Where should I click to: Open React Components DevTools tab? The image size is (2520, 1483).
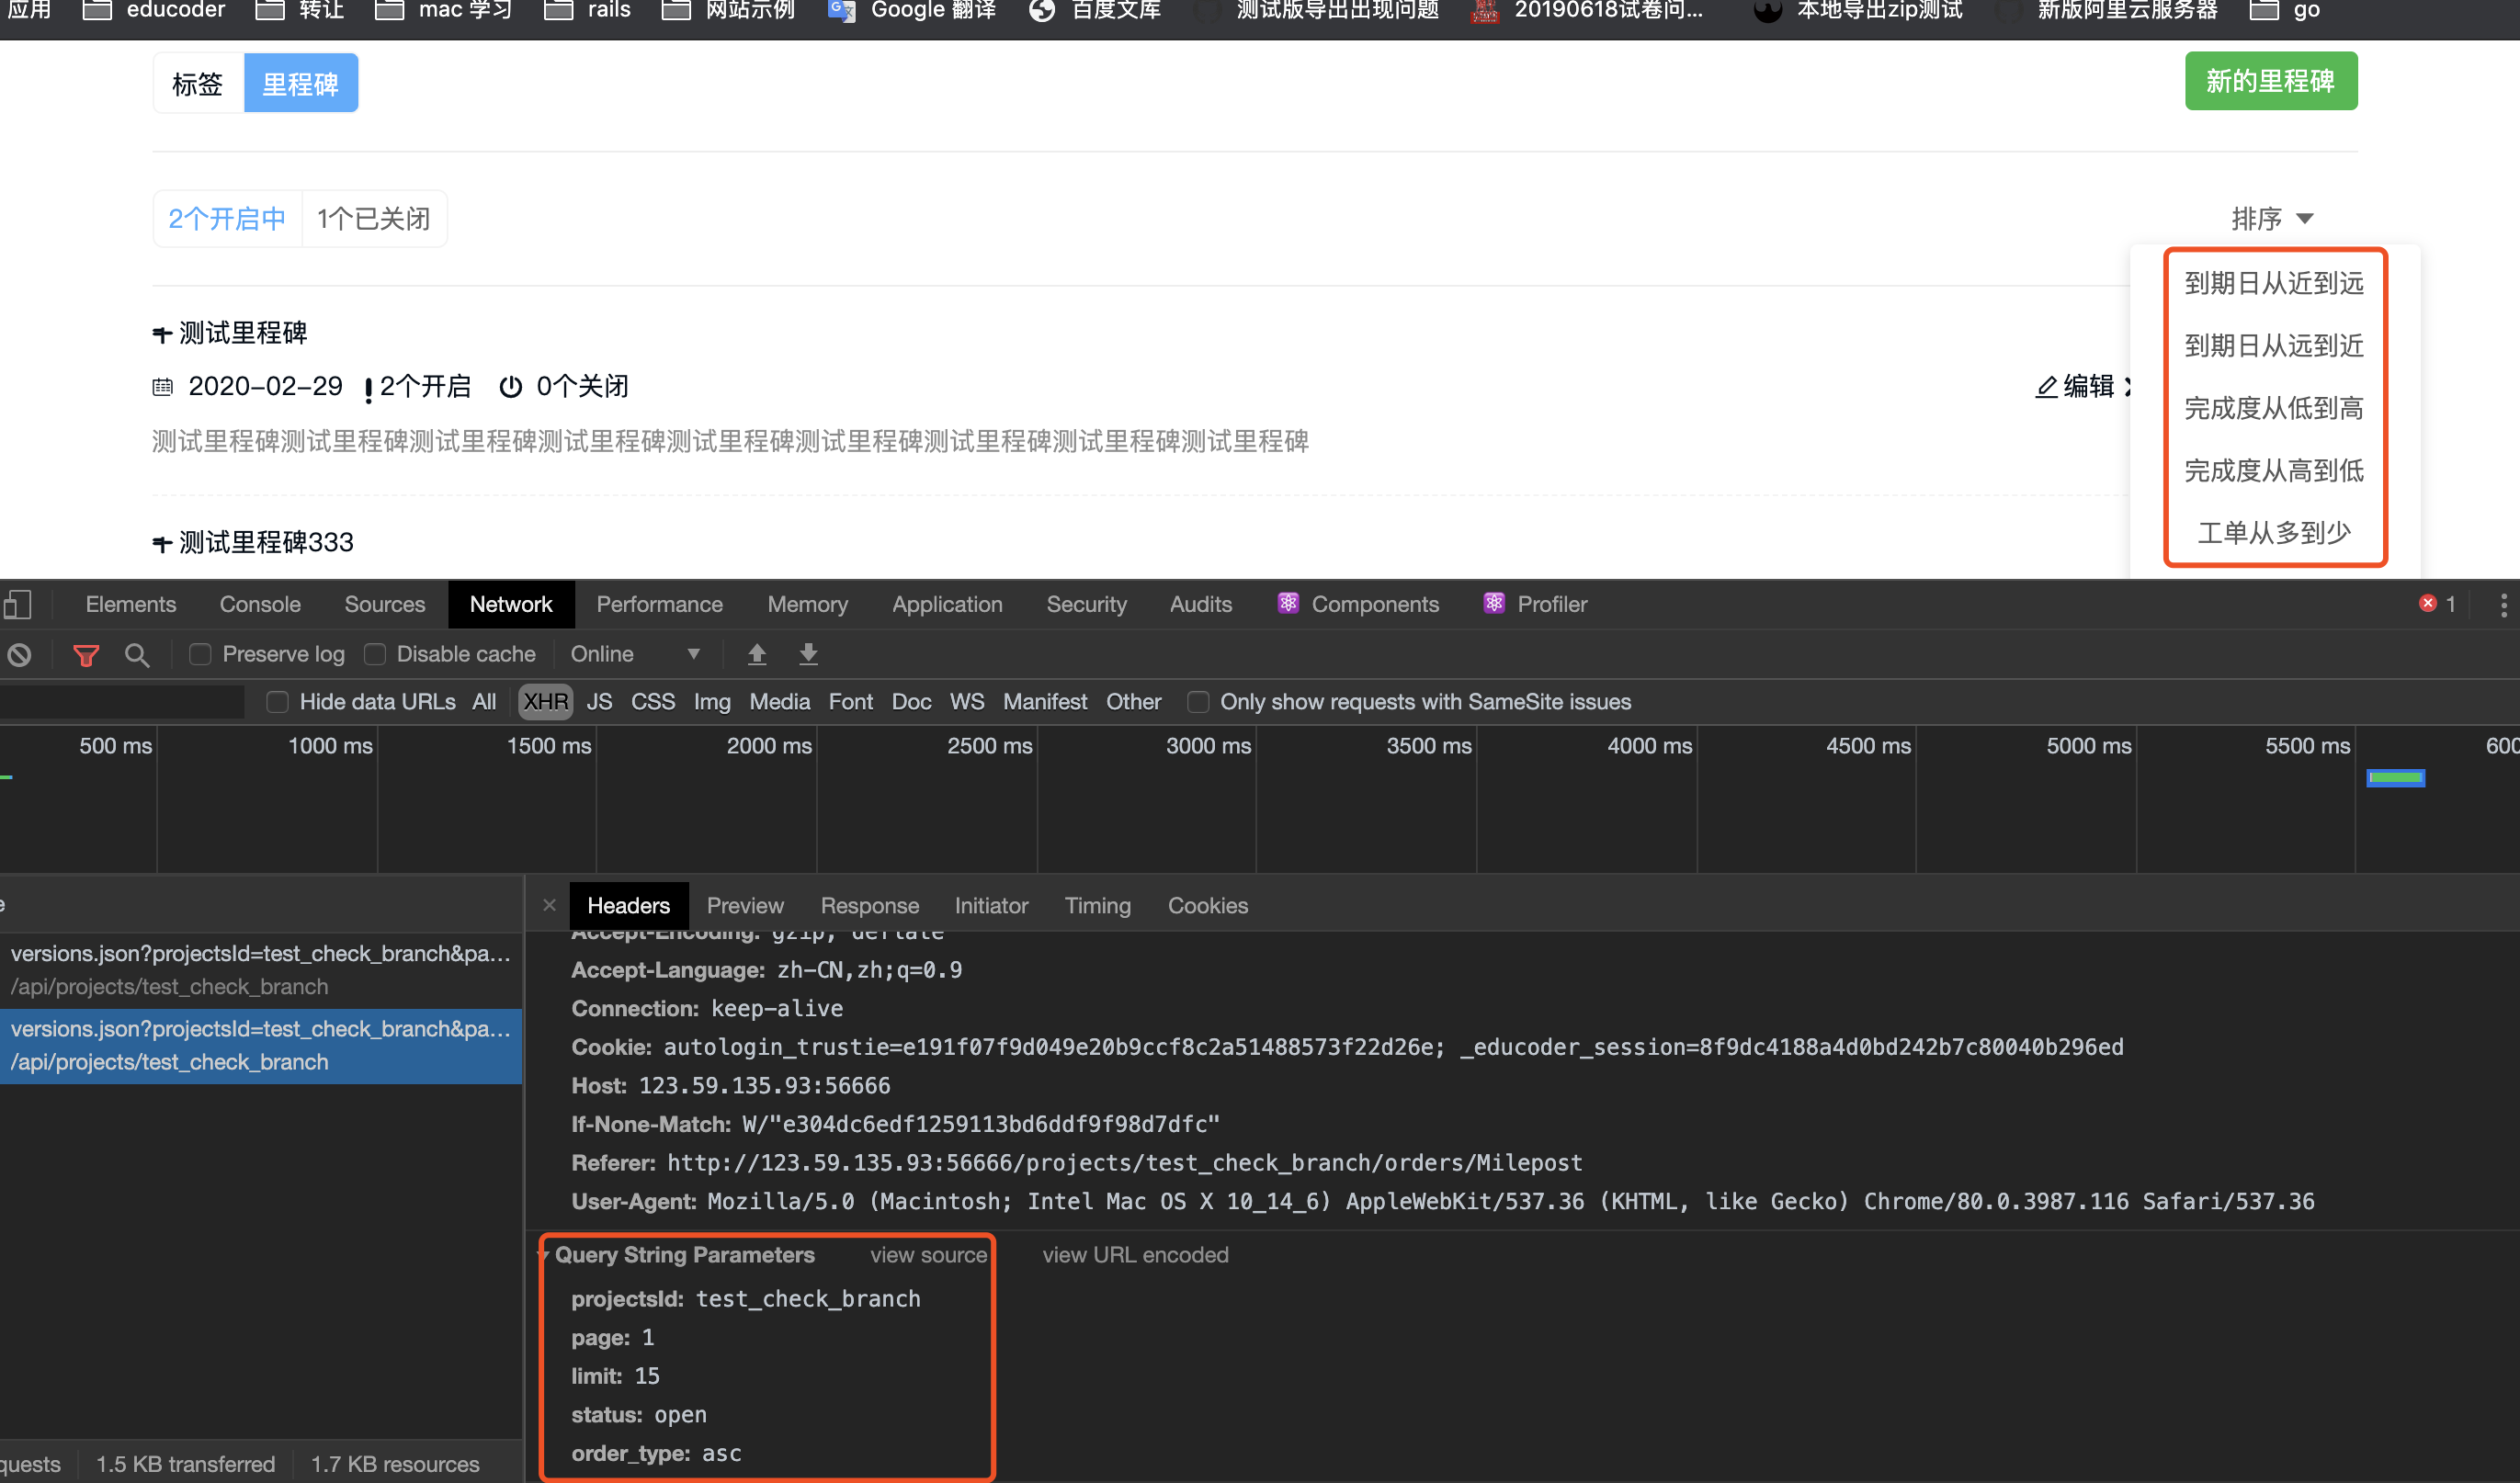1358,604
